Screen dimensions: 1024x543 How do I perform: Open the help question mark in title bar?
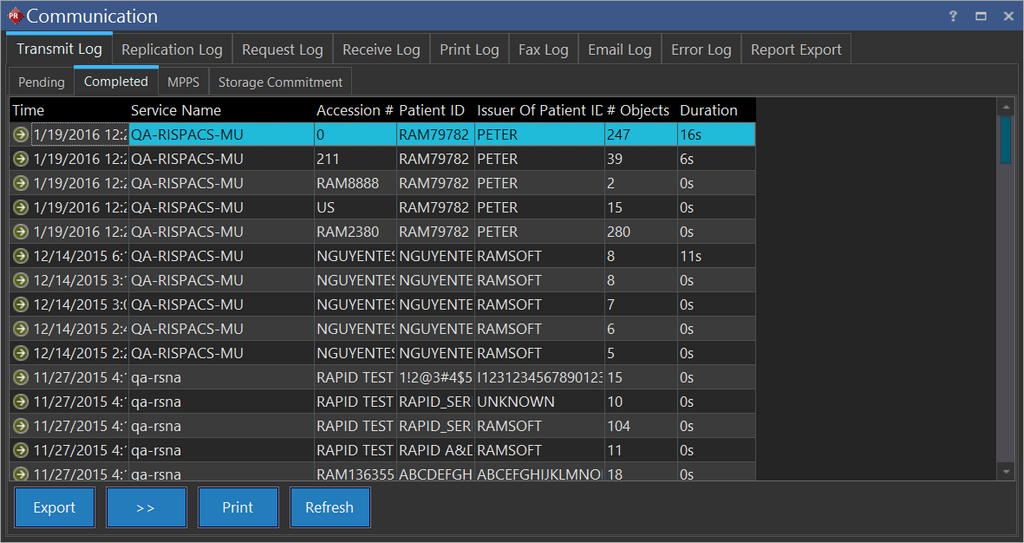tap(953, 17)
